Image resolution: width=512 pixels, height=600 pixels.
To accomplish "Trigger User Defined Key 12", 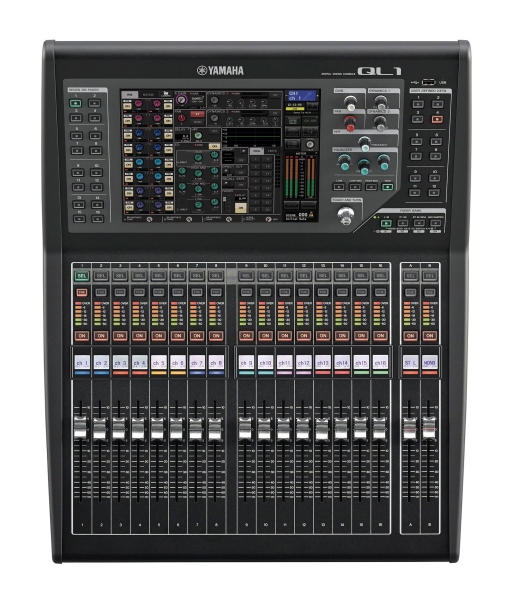I will [433, 192].
